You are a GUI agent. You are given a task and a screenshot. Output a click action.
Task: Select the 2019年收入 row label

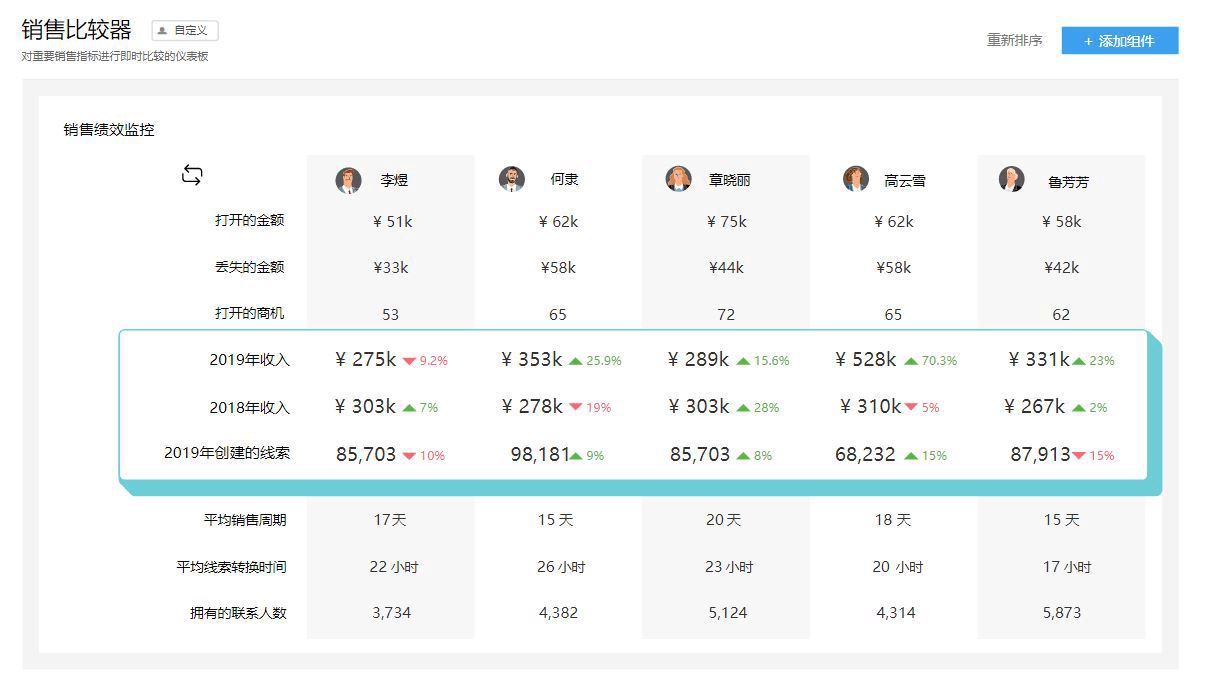249,360
